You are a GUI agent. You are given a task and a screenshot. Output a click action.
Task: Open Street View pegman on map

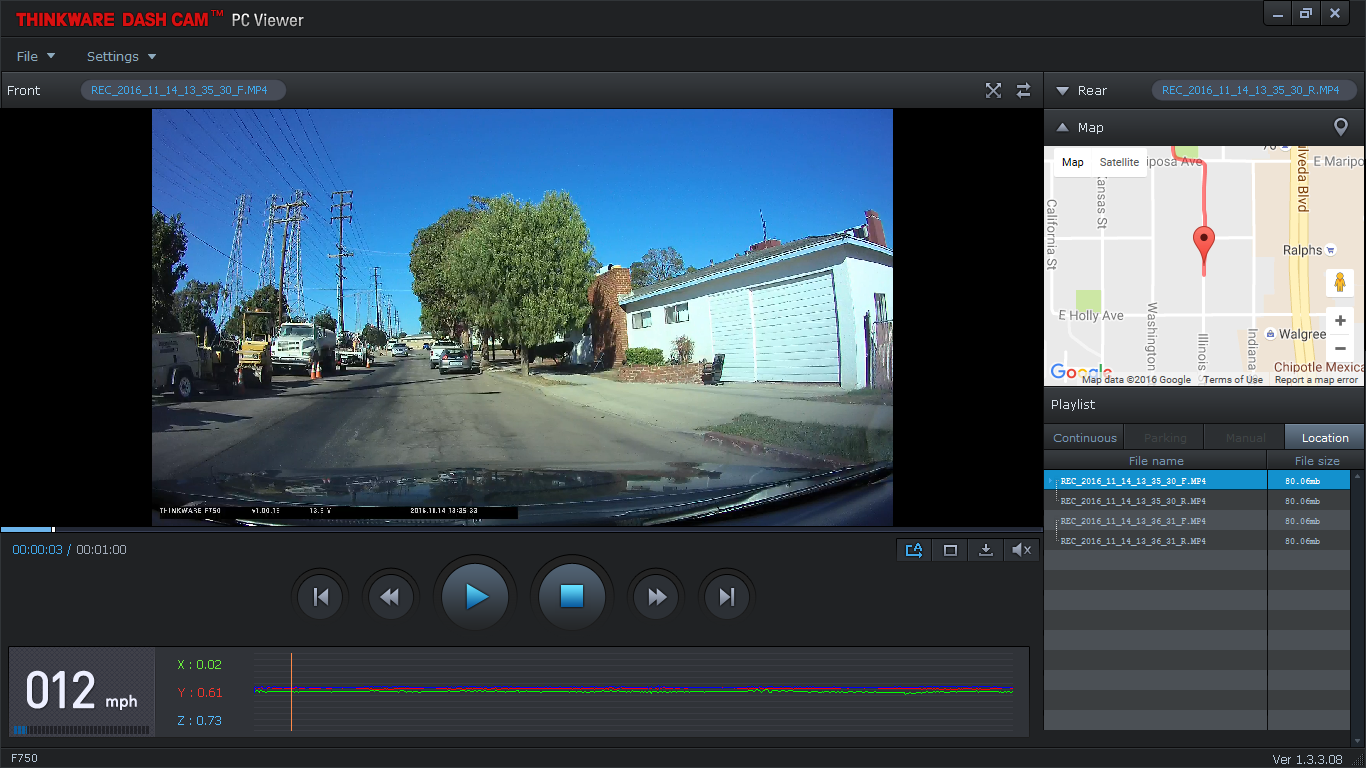pos(1340,283)
